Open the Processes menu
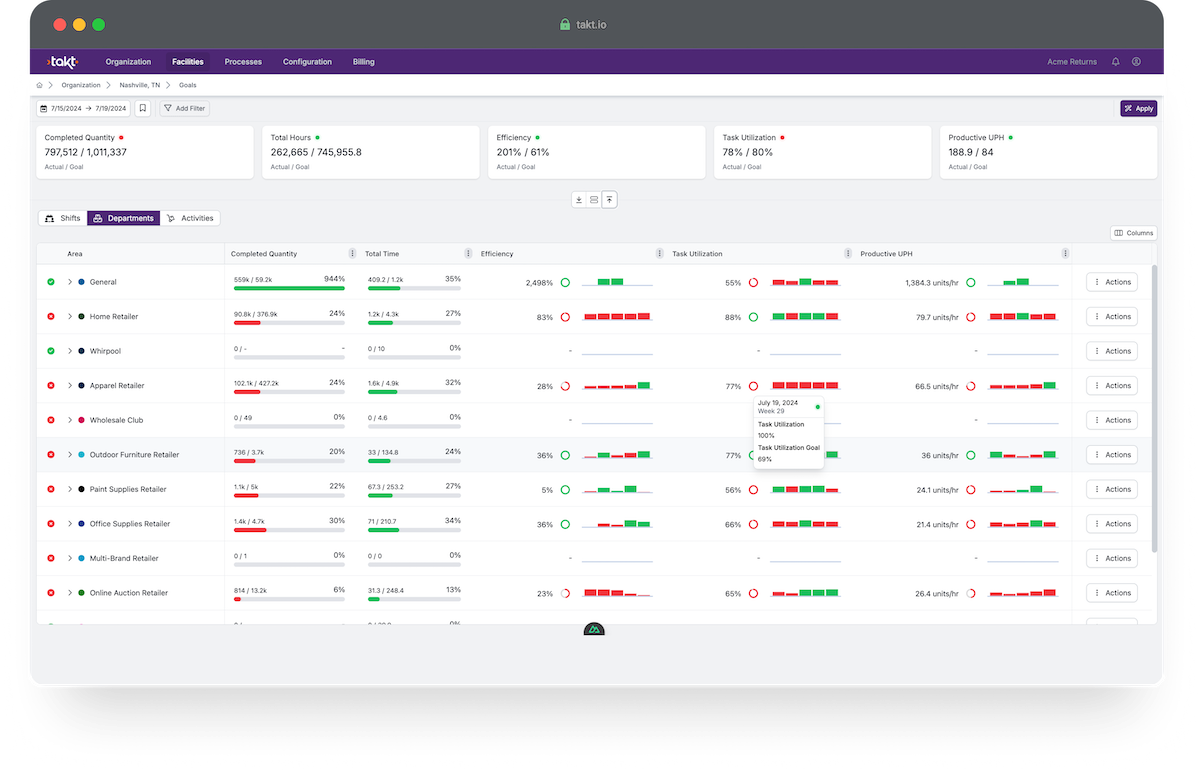The height and width of the screenshot is (771, 1200). point(243,62)
